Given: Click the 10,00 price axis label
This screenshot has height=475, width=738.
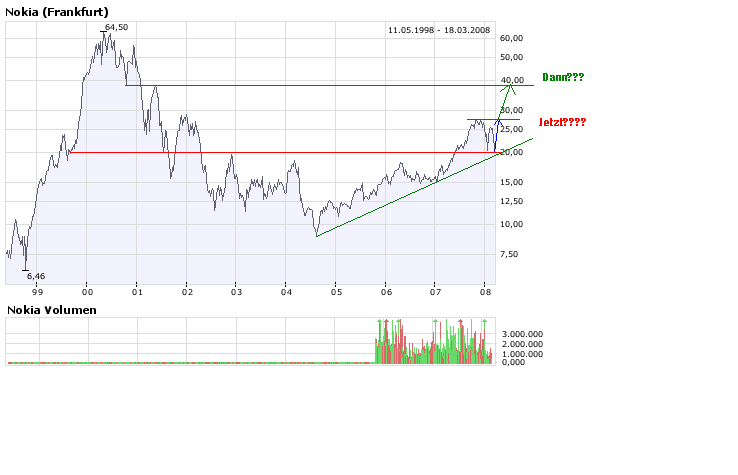Looking at the screenshot, I should [511, 224].
